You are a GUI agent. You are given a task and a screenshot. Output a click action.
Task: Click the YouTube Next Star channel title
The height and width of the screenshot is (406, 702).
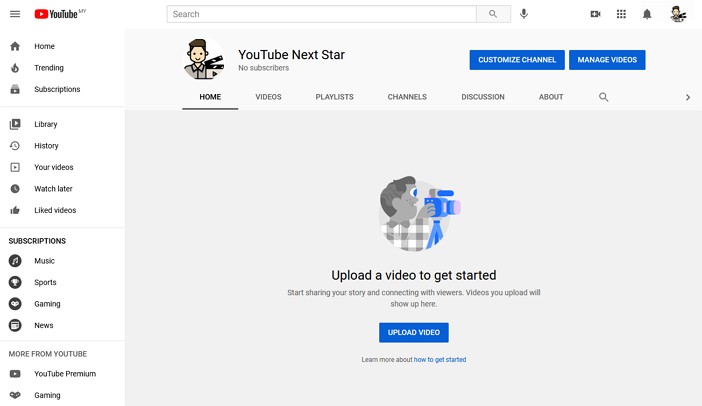291,55
